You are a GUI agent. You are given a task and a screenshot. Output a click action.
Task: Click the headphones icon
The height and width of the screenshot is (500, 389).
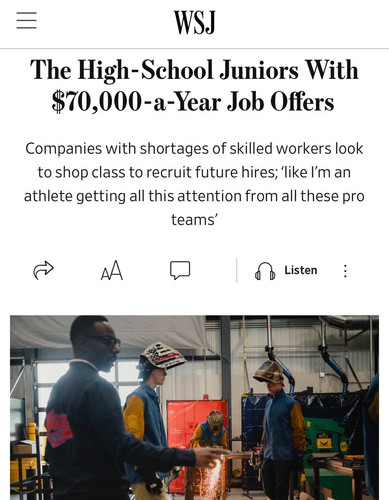click(x=265, y=271)
